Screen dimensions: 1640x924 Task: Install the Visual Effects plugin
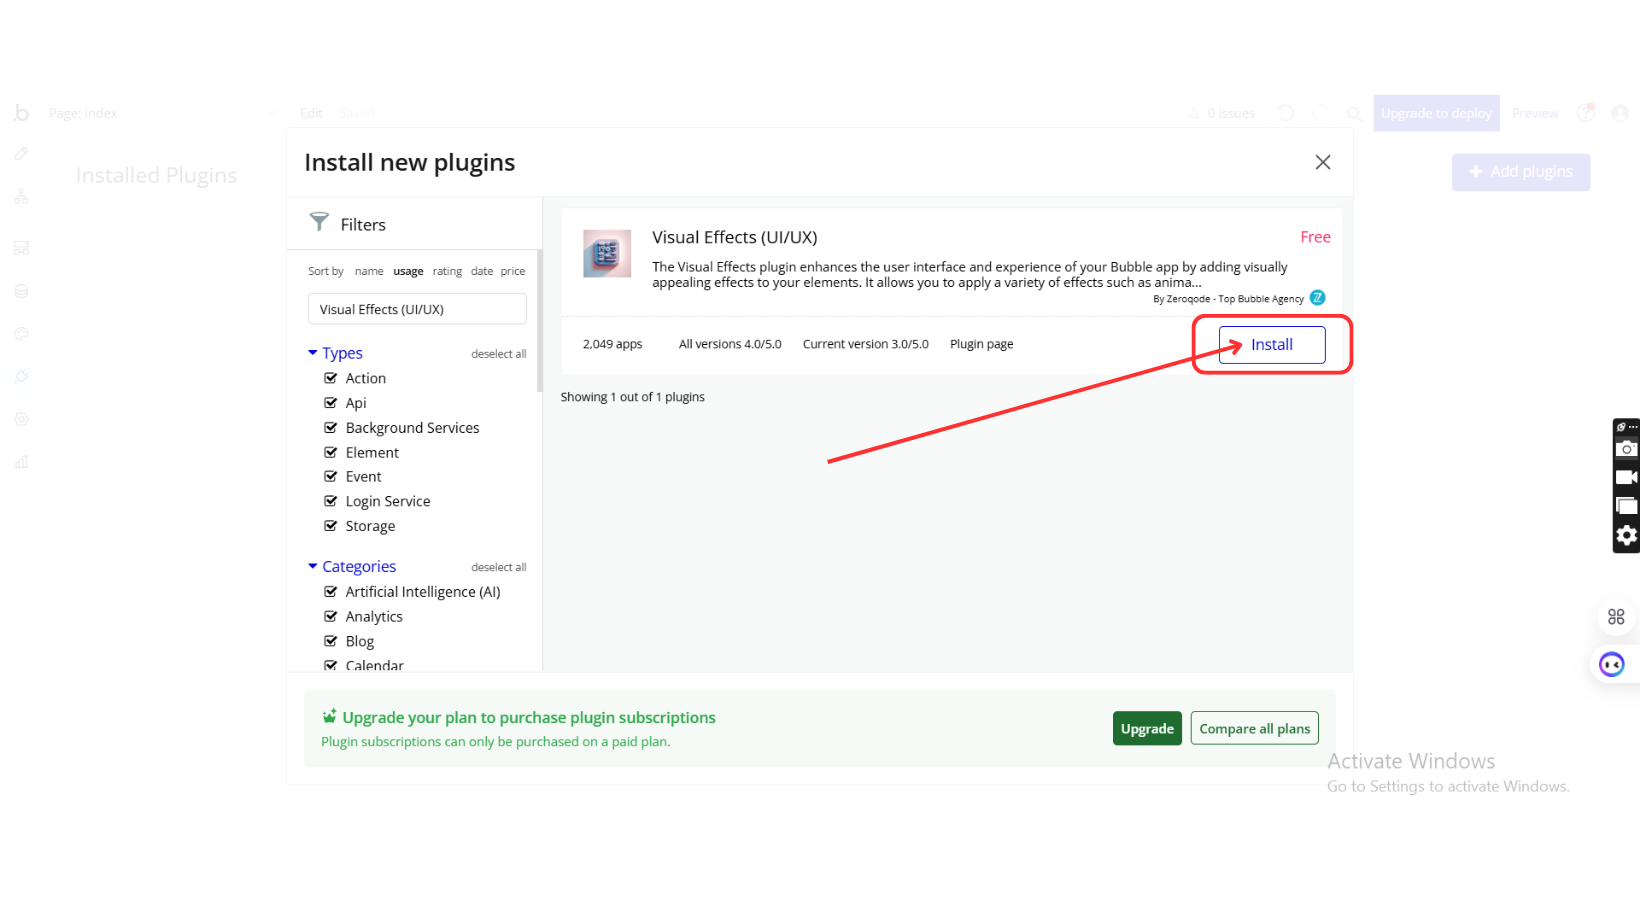click(x=1271, y=345)
